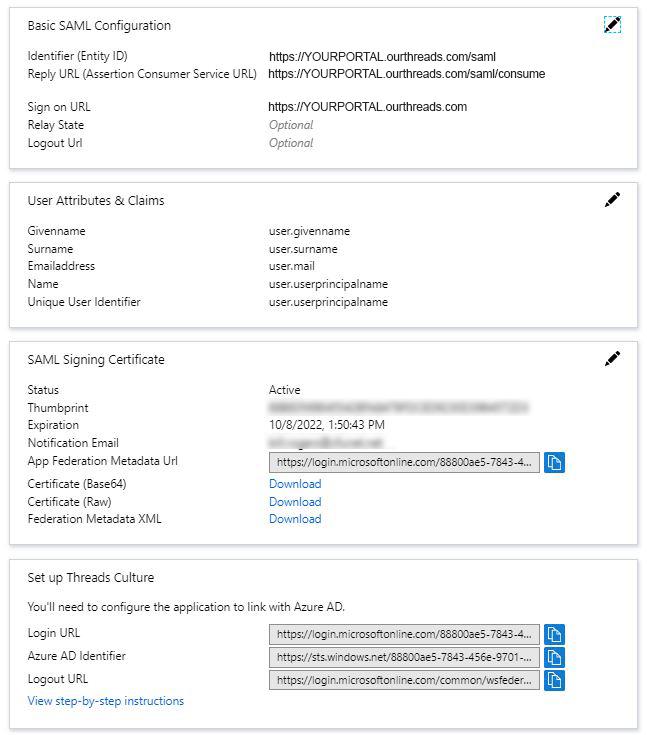Image resolution: width=647 pixels, height=735 pixels.
Task: Edit SAML Signing Certificate pencil icon
Action: point(612,359)
